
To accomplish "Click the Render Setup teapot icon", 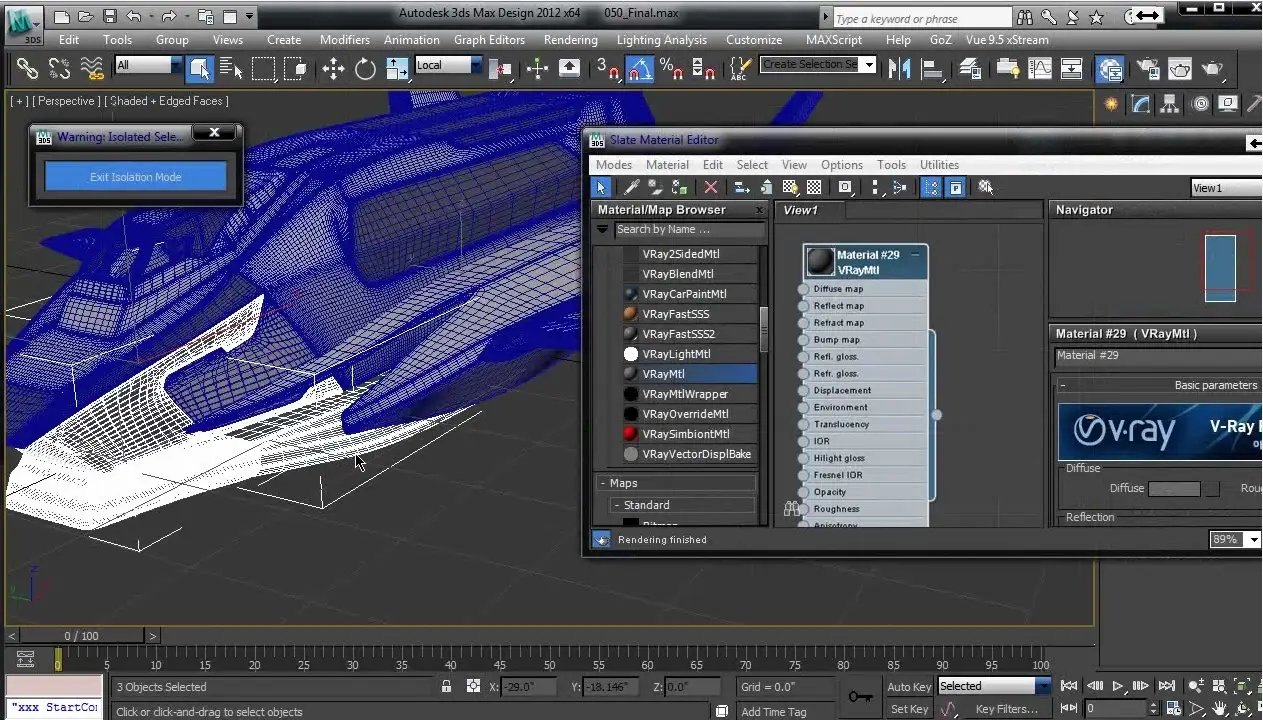I will click(1149, 68).
